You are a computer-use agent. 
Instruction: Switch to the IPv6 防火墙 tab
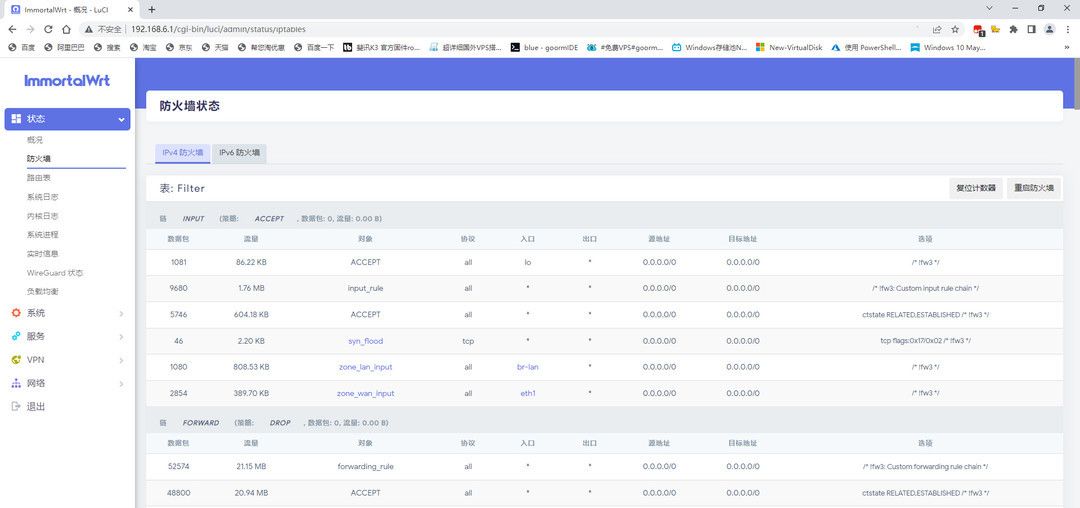pos(239,153)
